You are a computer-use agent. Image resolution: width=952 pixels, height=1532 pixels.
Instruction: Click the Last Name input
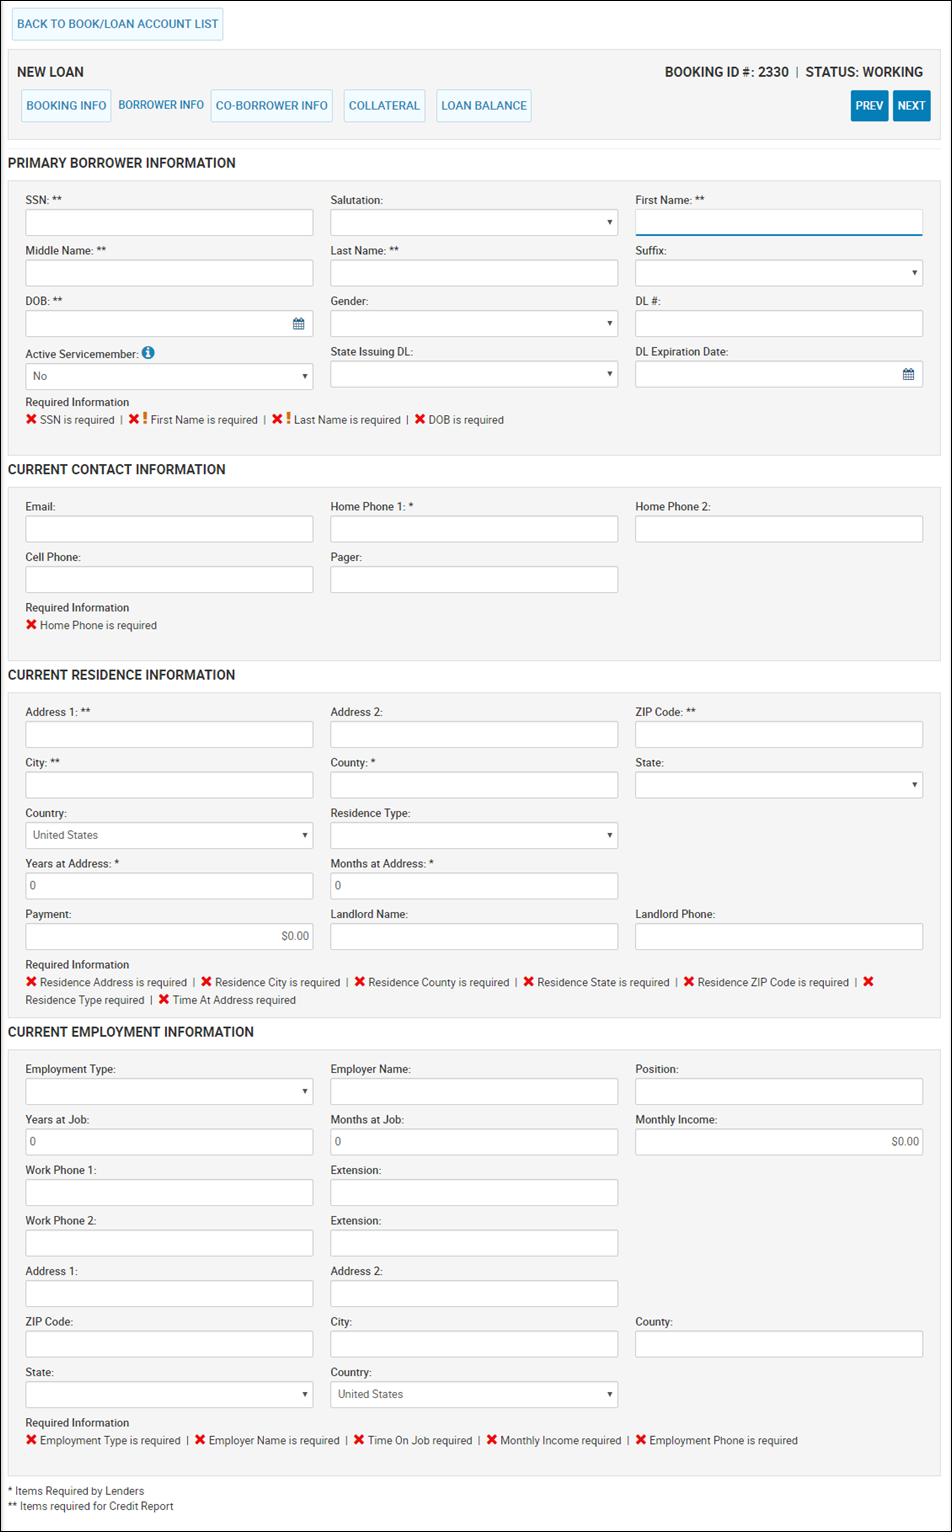474,273
